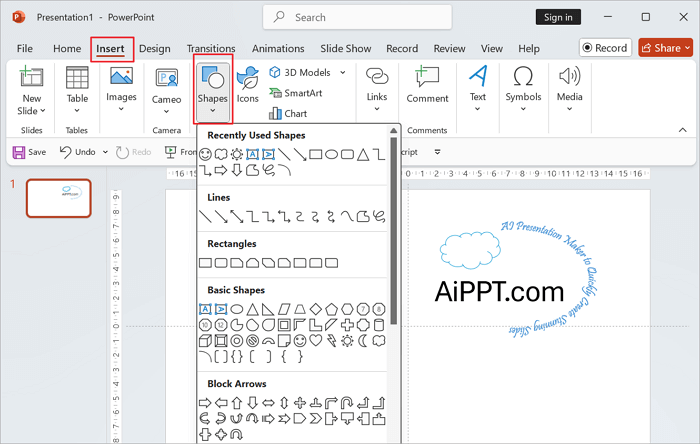Click the Share button

point(666,48)
